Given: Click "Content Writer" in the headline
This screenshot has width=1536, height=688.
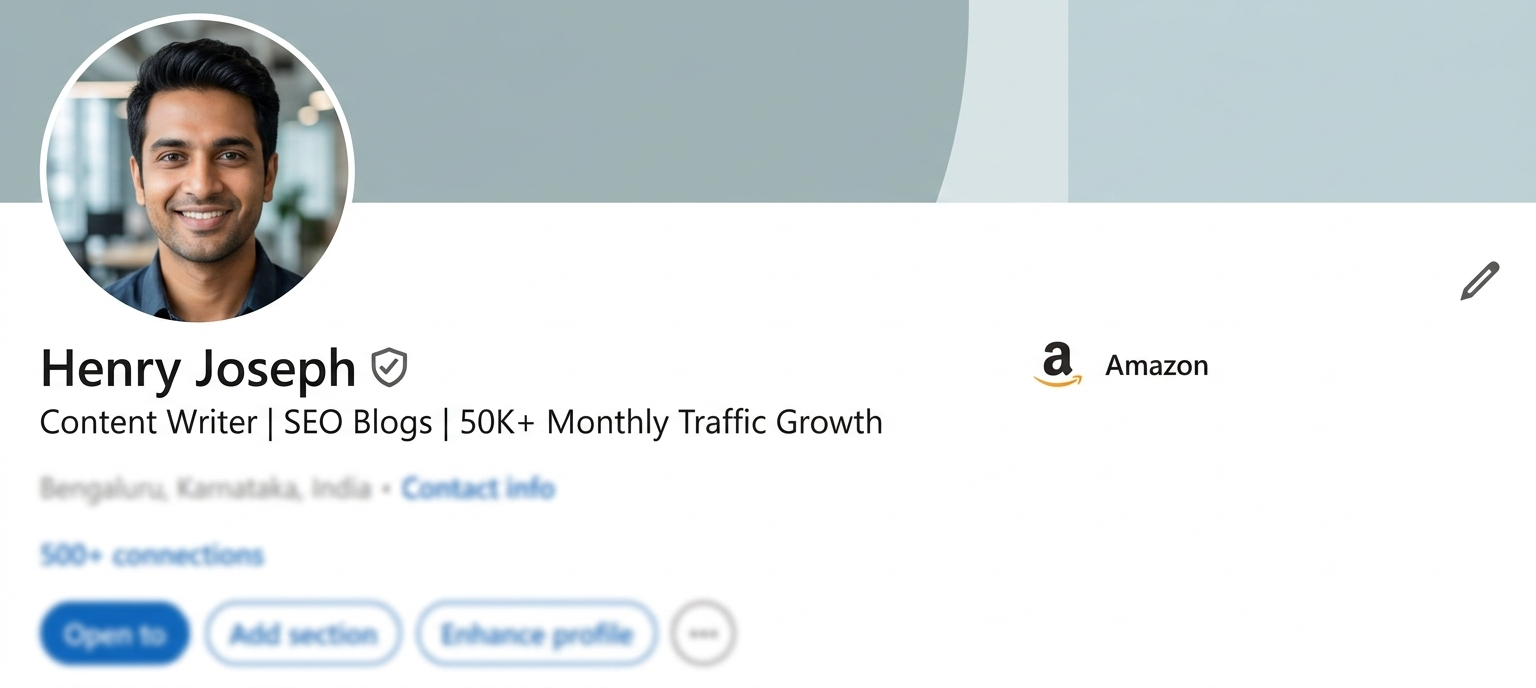Looking at the screenshot, I should point(148,422).
